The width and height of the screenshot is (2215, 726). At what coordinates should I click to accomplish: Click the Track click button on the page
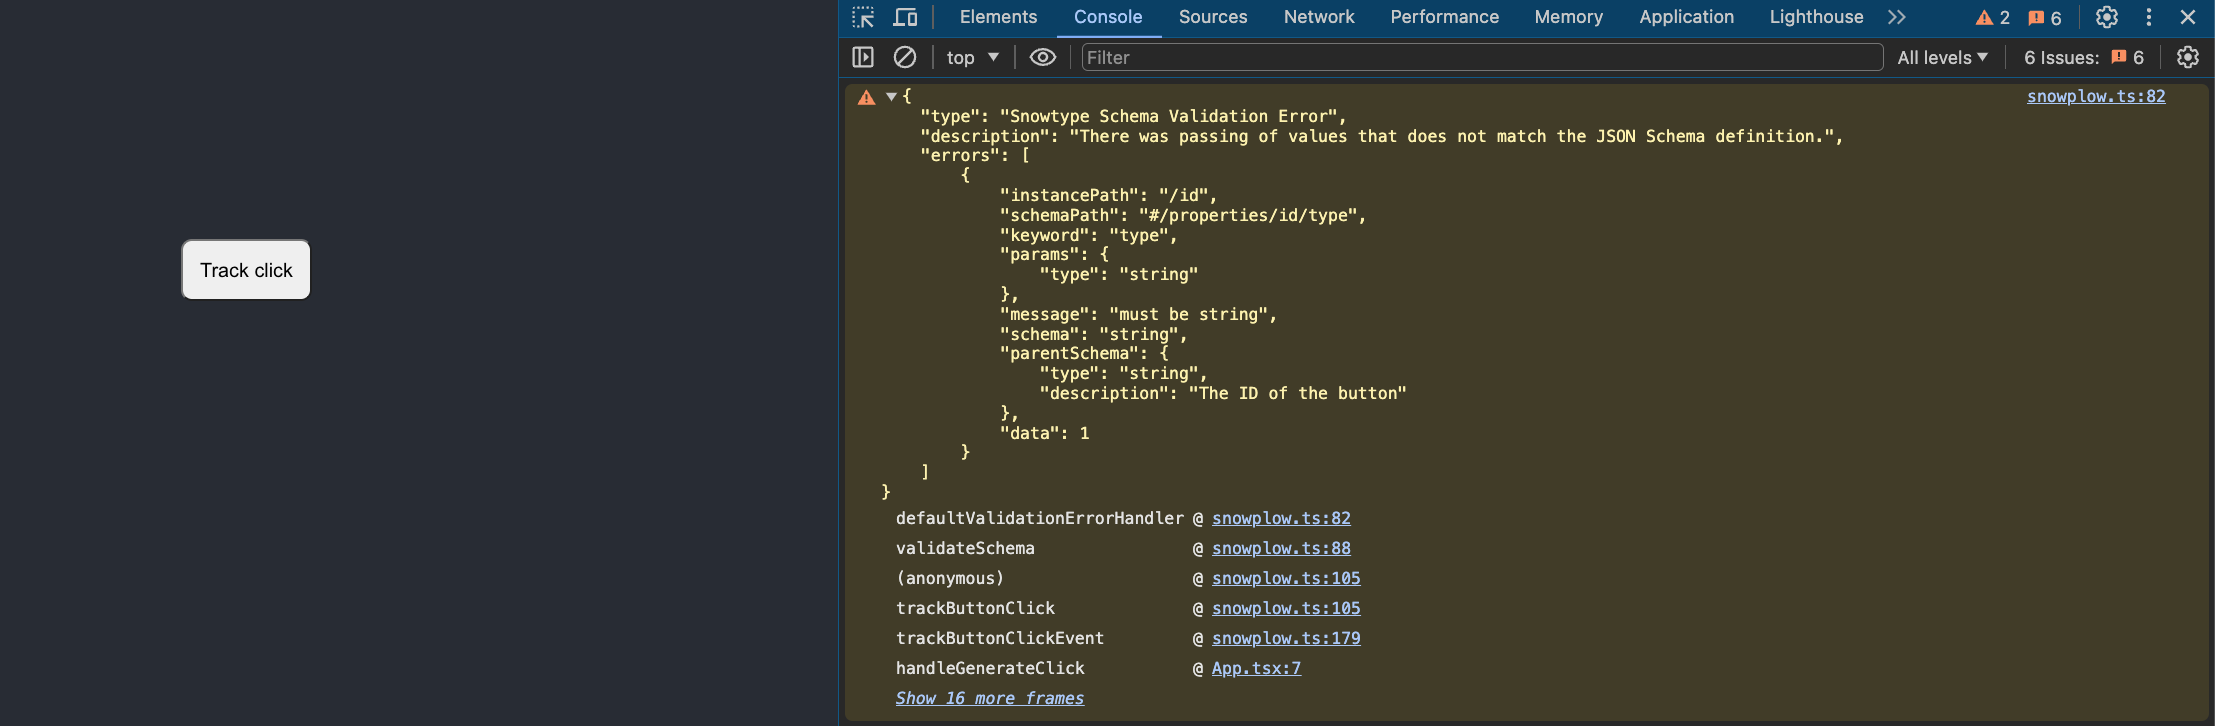[246, 270]
